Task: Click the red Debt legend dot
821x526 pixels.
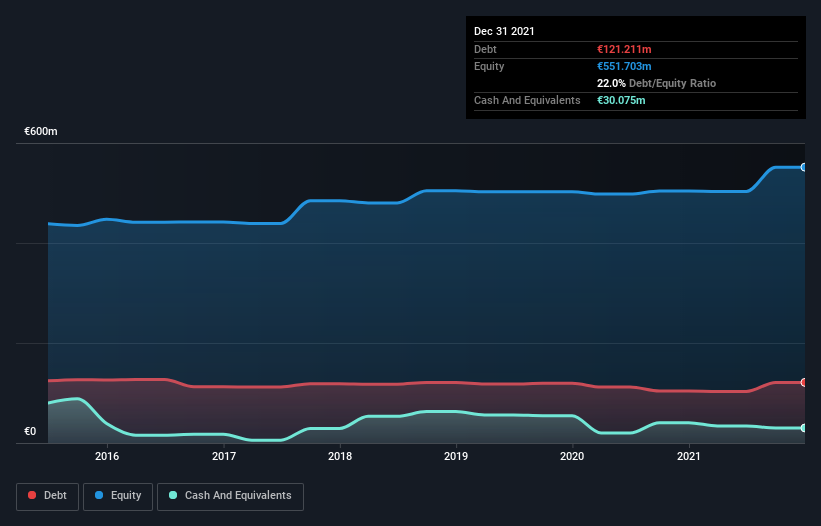Action: (32, 495)
